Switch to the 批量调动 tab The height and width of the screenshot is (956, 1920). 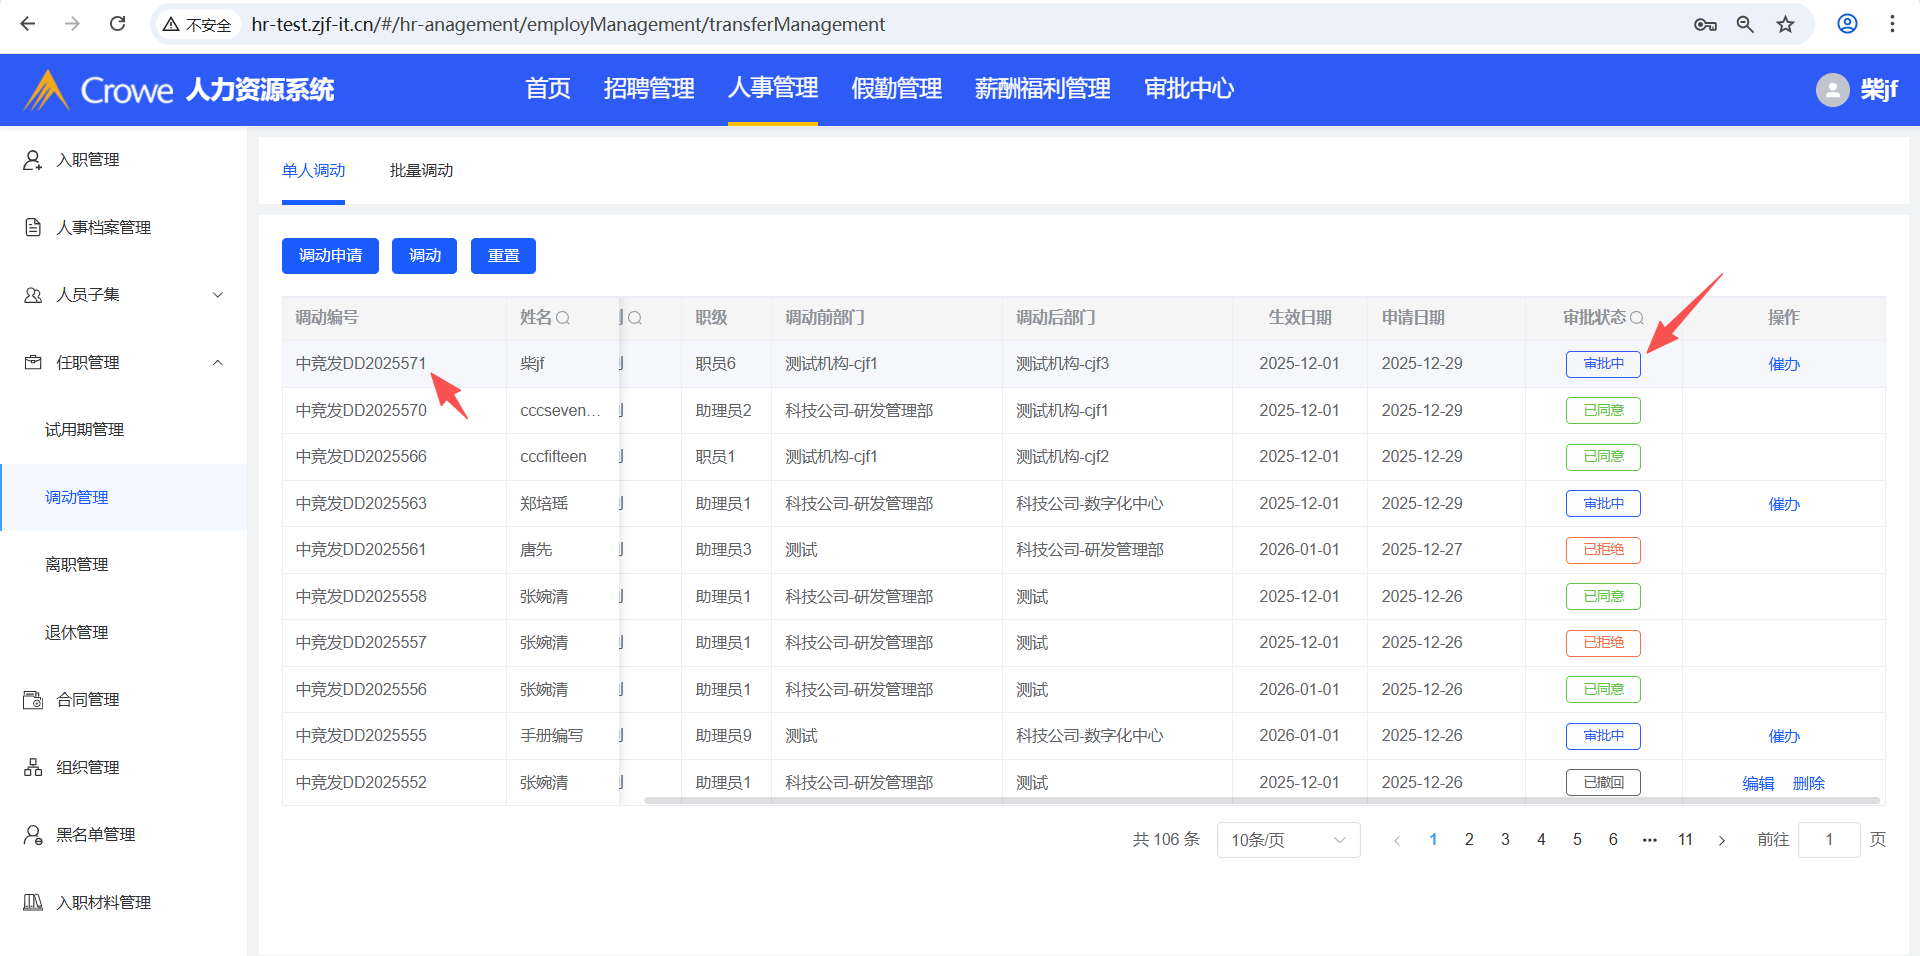pyautogui.click(x=421, y=171)
